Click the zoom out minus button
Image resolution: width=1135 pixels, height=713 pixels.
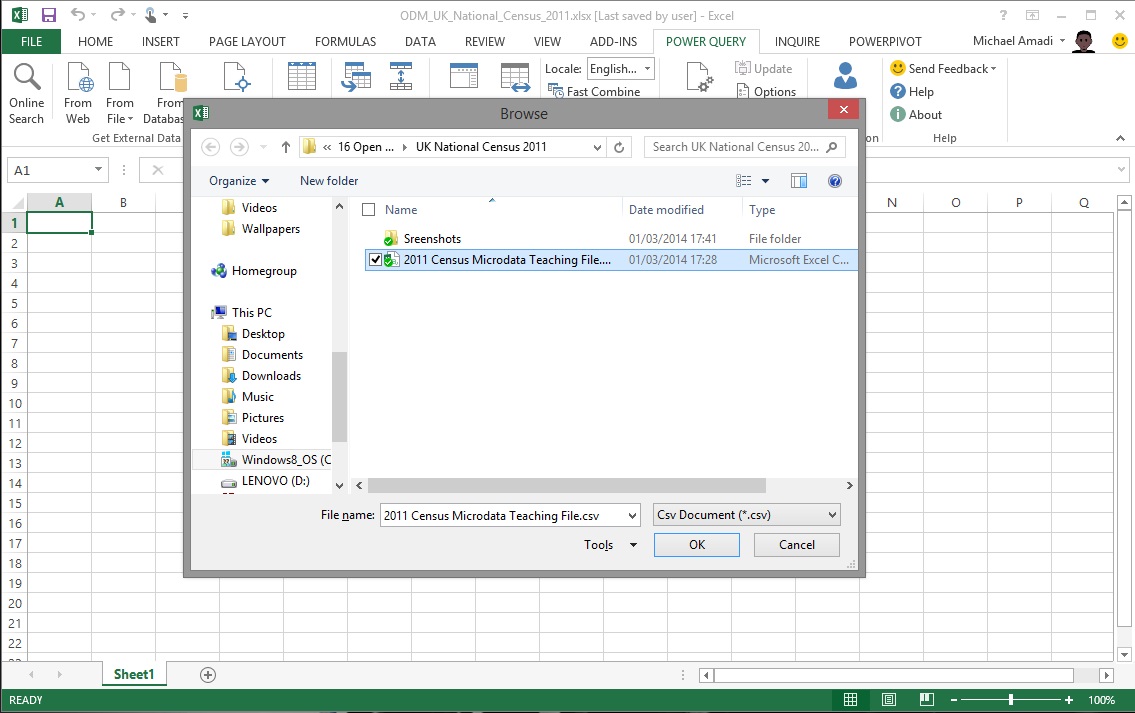tap(954, 700)
